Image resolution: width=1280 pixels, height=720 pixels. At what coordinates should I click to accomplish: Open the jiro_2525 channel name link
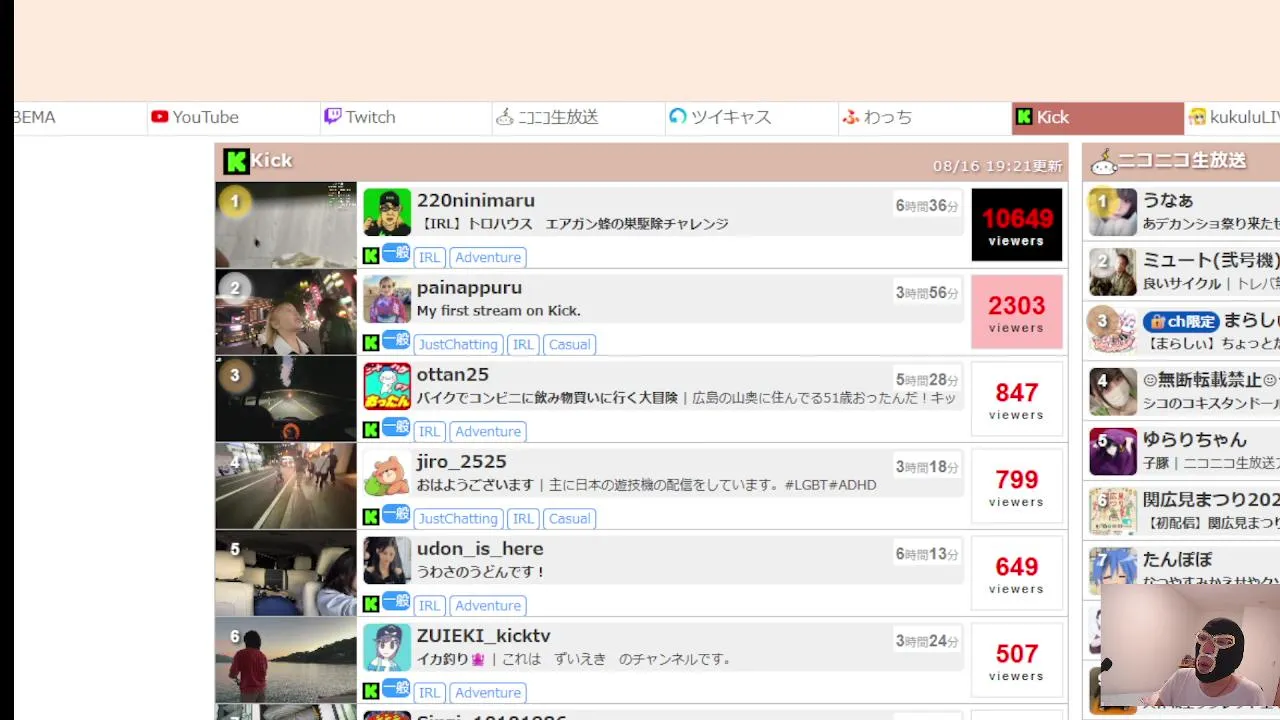462,462
